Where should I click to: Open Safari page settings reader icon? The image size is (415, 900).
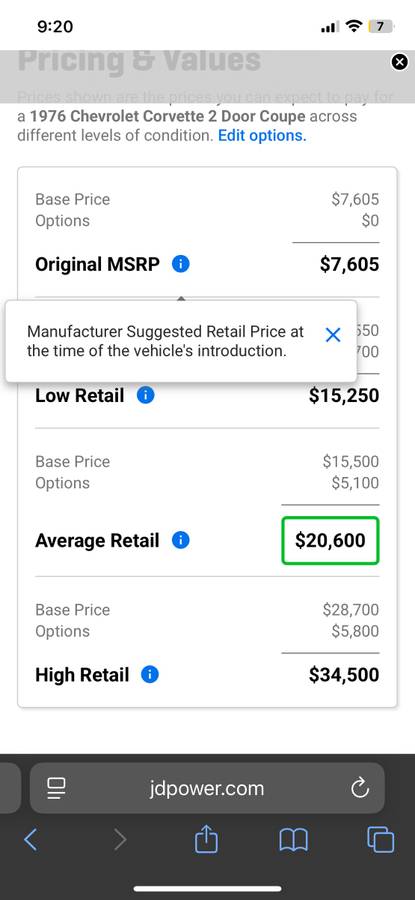tap(58, 788)
